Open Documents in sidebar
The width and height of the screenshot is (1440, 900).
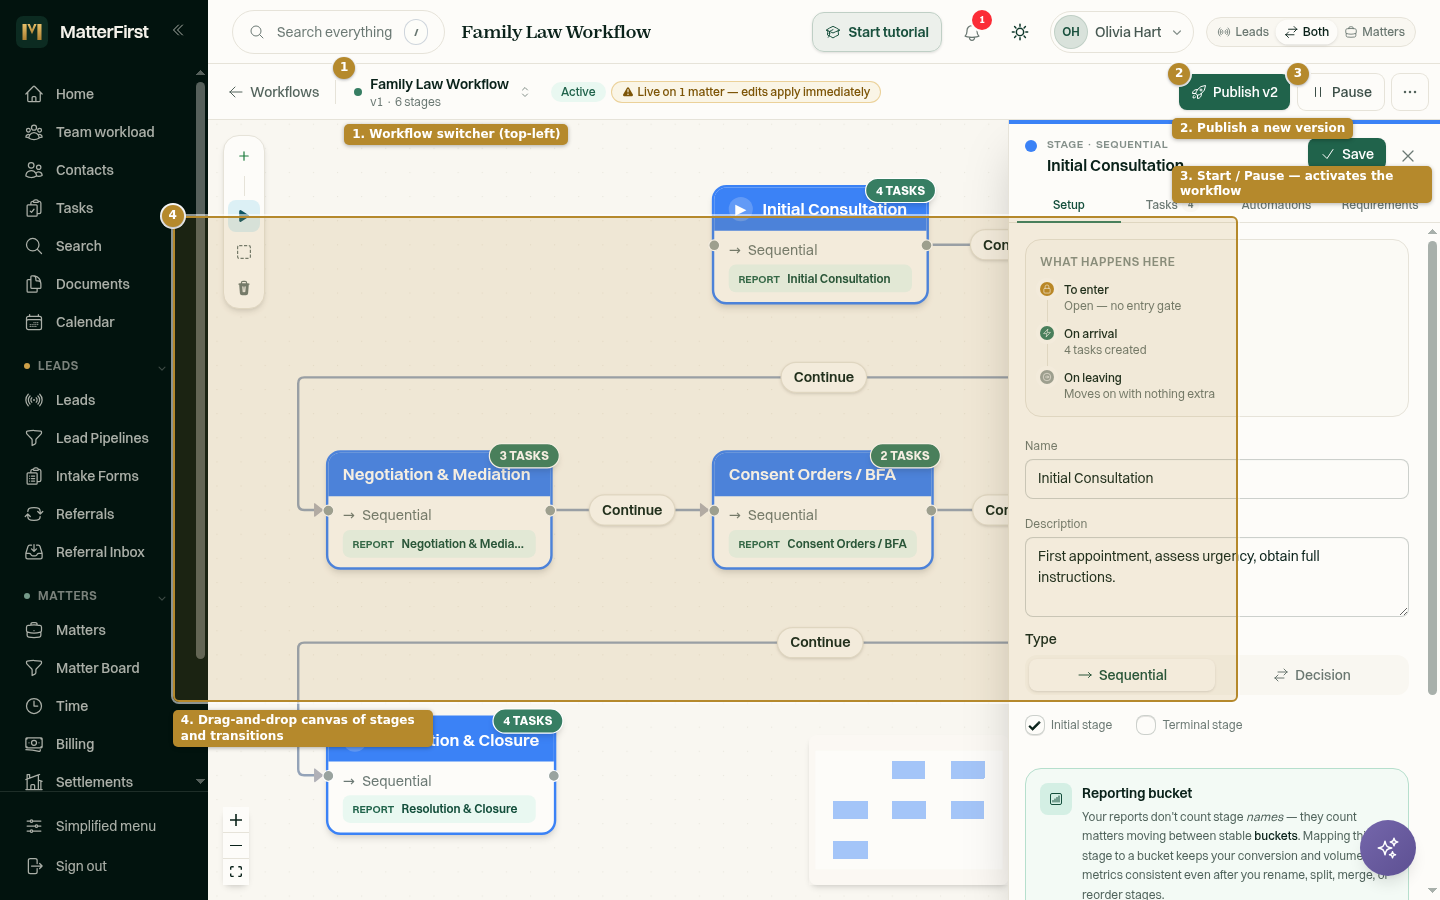click(x=100, y=284)
